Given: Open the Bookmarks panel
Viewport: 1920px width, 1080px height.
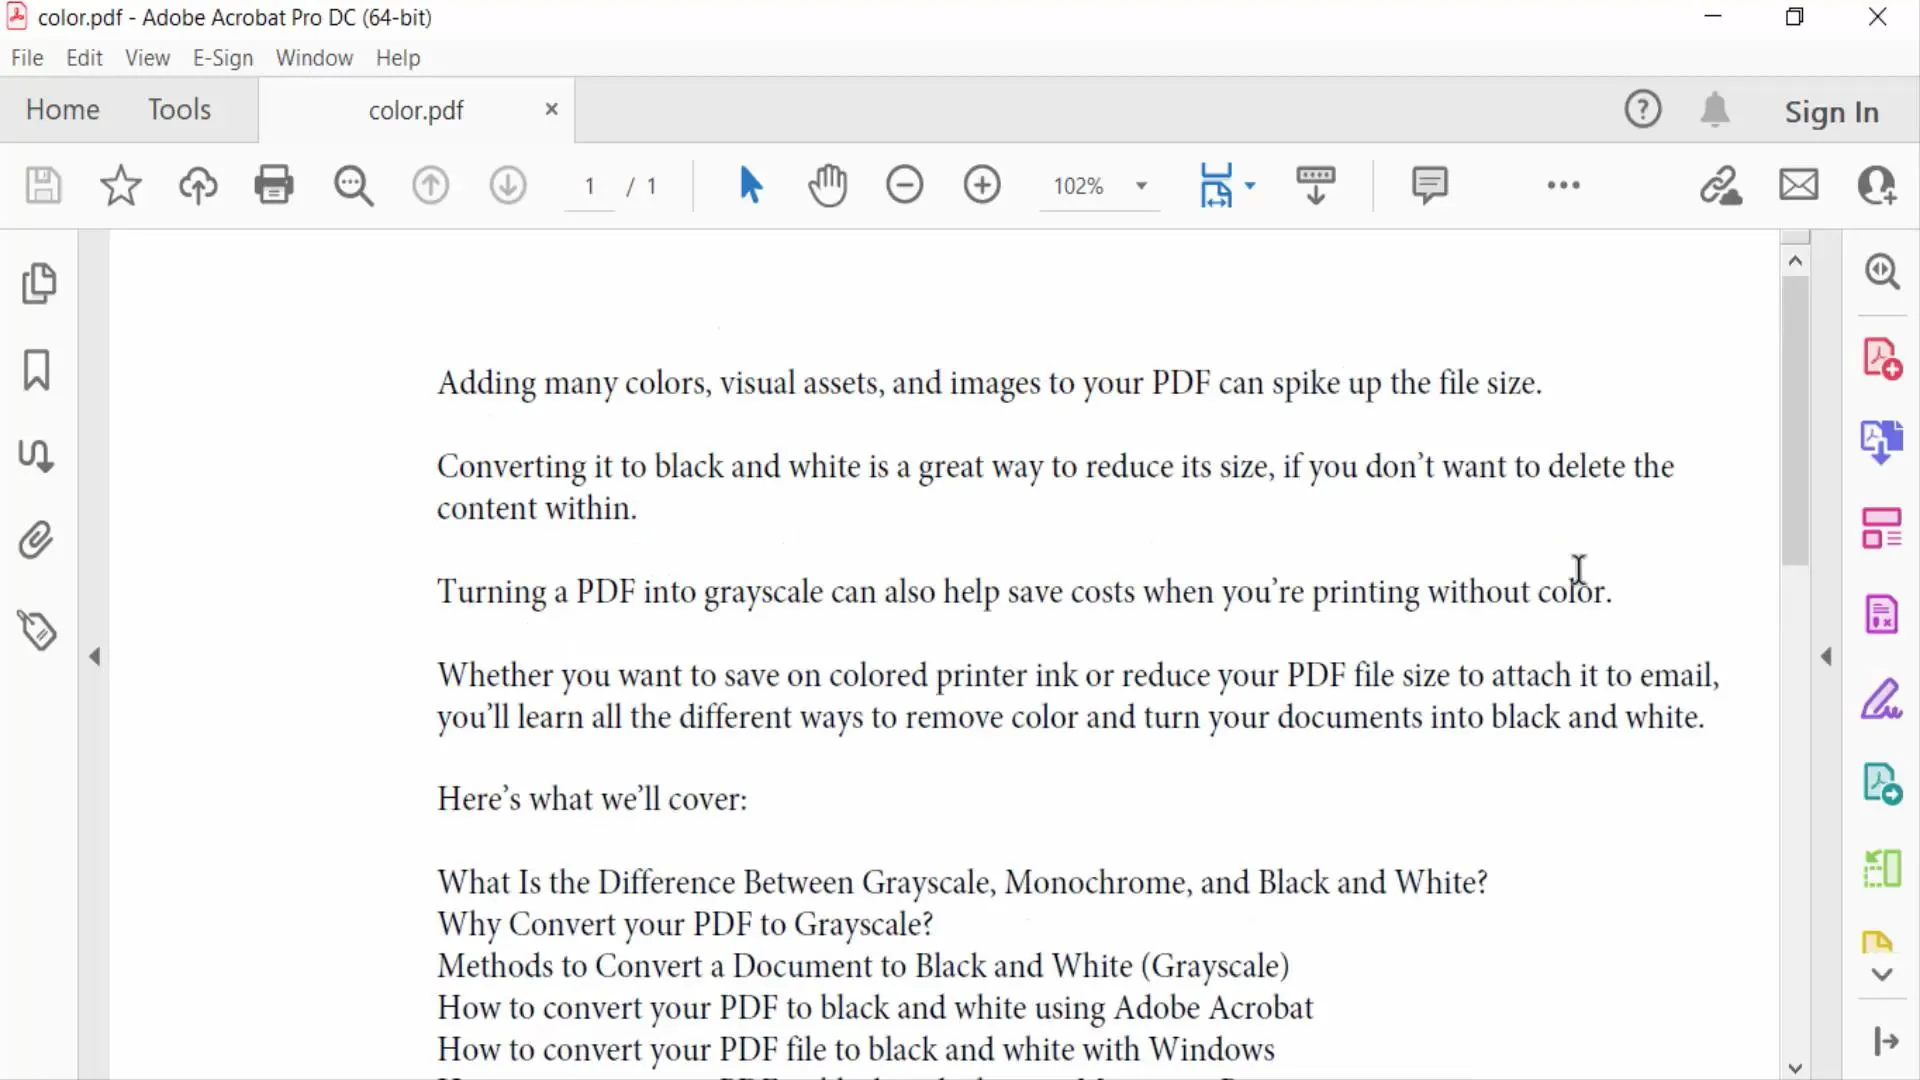Looking at the screenshot, I should pos(36,370).
